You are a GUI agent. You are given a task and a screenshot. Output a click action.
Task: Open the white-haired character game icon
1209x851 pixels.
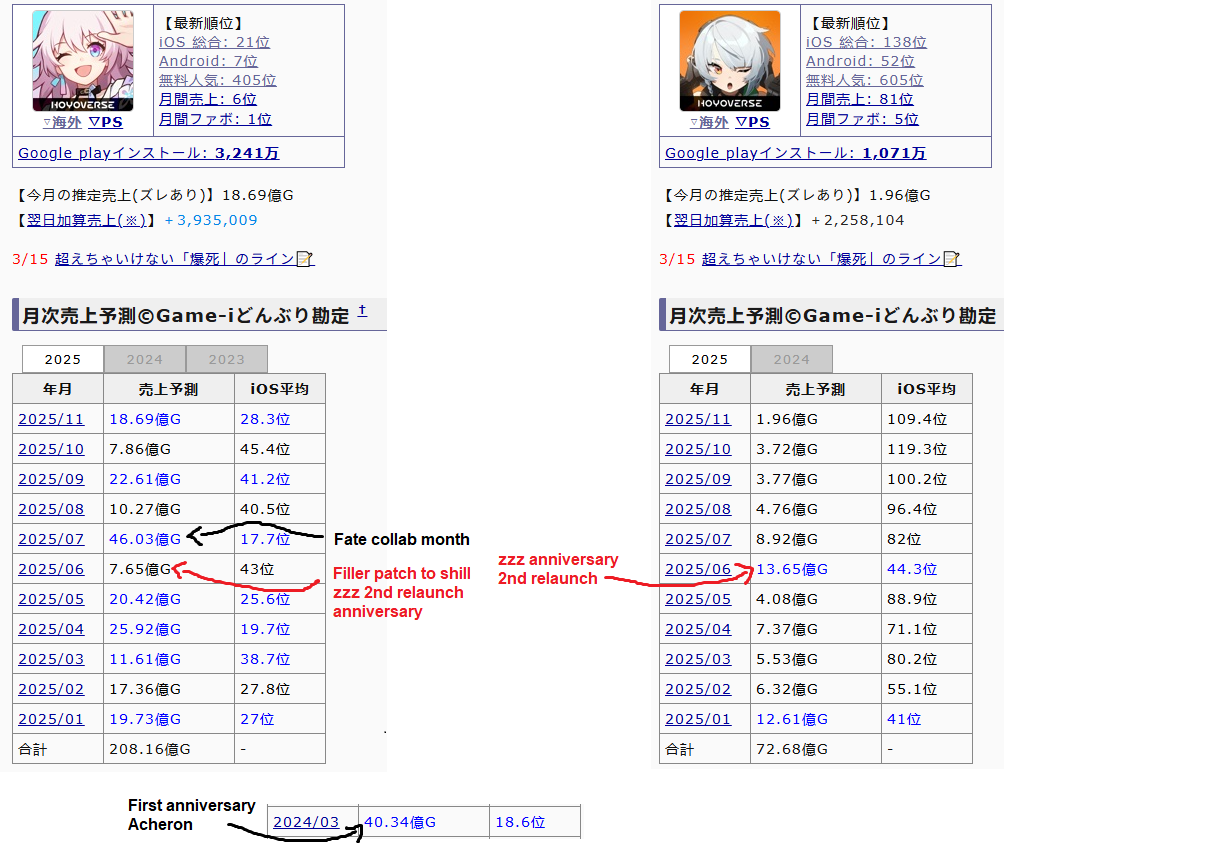pos(729,61)
